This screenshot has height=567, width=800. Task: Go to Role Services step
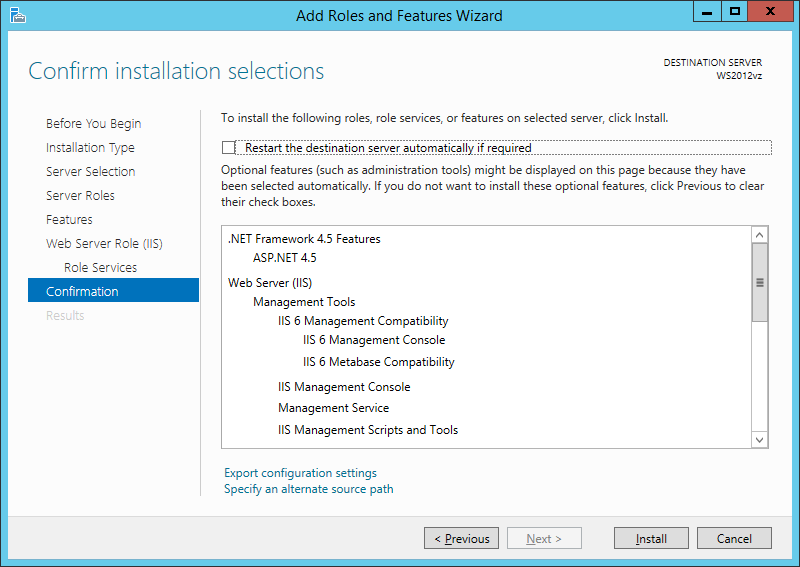click(x=100, y=268)
